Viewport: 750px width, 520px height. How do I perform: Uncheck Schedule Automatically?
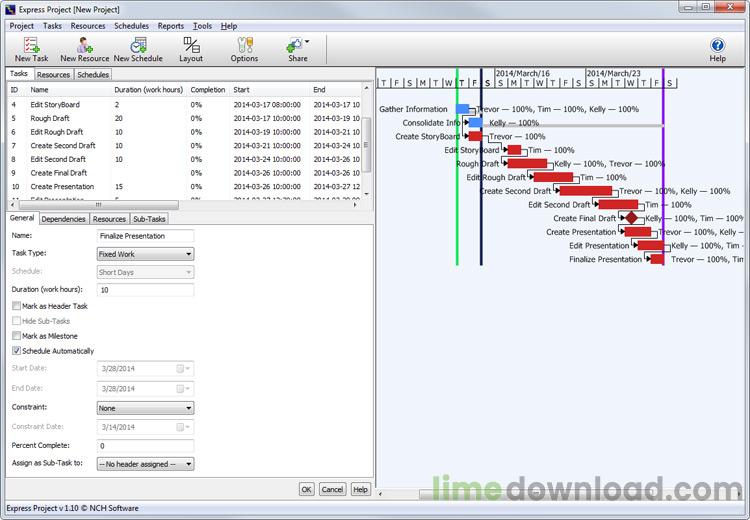coord(16,351)
